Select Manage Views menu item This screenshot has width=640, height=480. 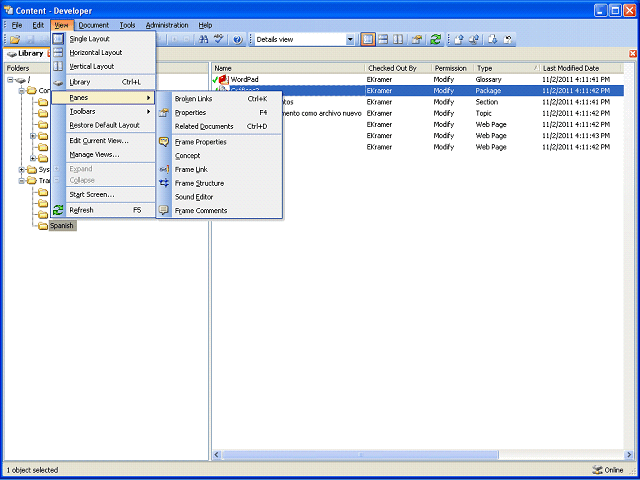click(x=103, y=155)
